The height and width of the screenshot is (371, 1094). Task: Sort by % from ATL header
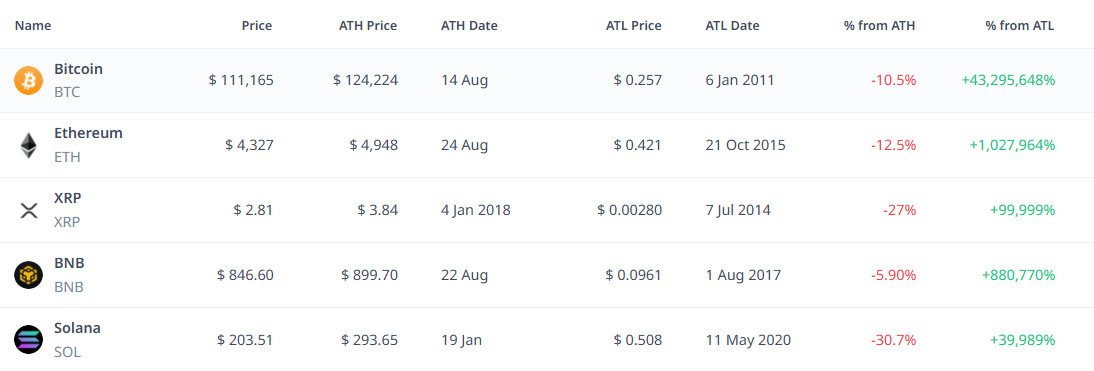[1019, 26]
